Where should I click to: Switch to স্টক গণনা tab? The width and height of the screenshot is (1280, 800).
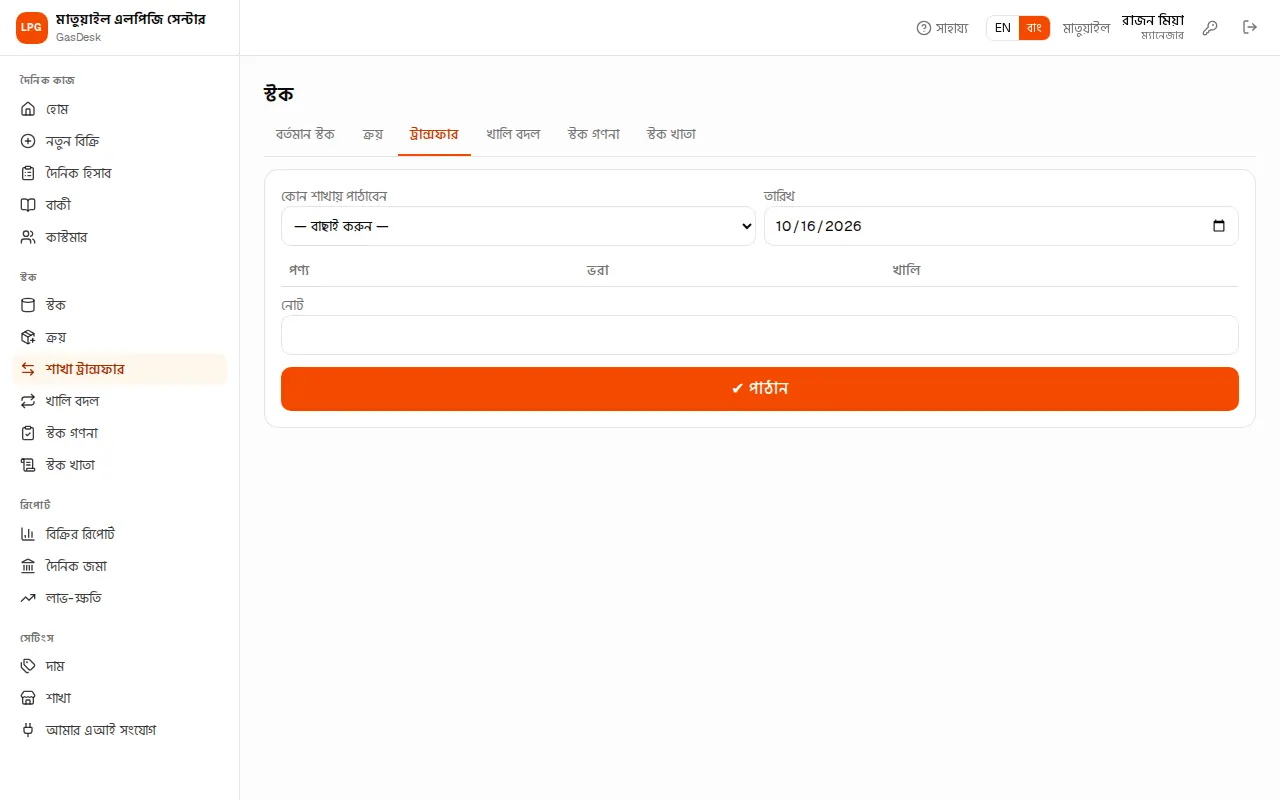[594, 134]
